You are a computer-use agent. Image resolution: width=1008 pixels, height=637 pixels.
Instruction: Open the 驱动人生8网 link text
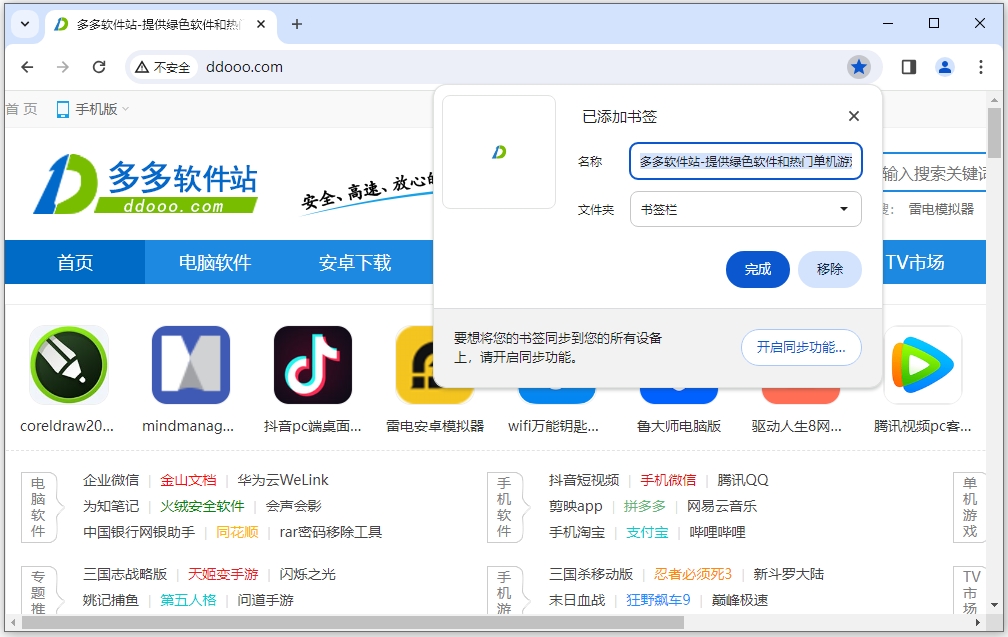tap(796, 426)
